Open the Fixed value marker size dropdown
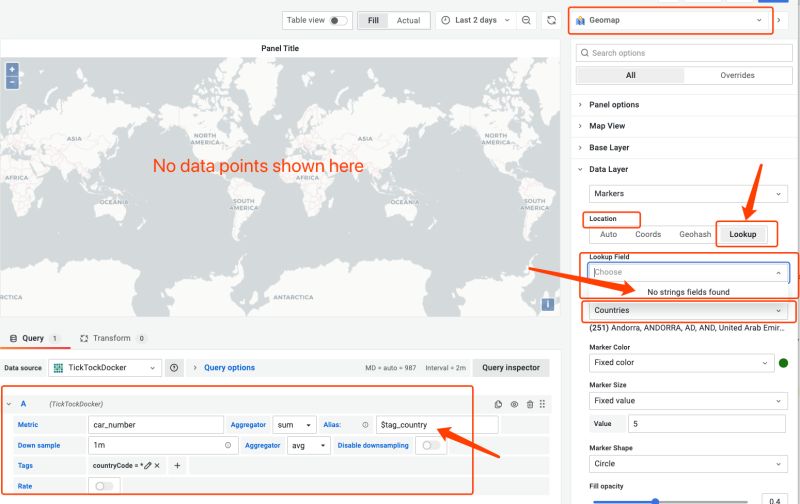This screenshot has height=504, width=800. [688, 401]
